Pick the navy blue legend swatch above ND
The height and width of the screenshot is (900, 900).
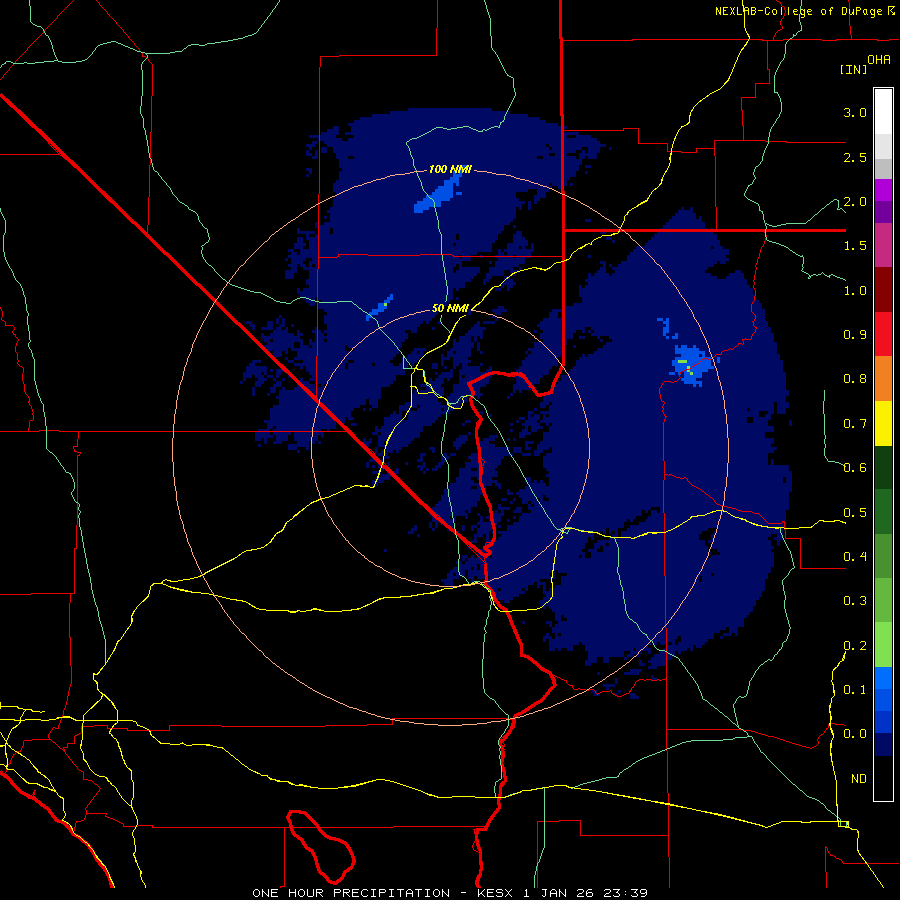point(883,744)
